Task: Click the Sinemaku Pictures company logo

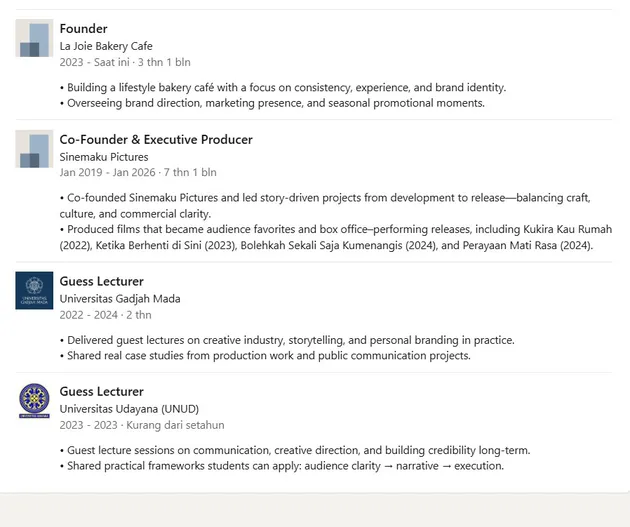Action: [x=34, y=149]
